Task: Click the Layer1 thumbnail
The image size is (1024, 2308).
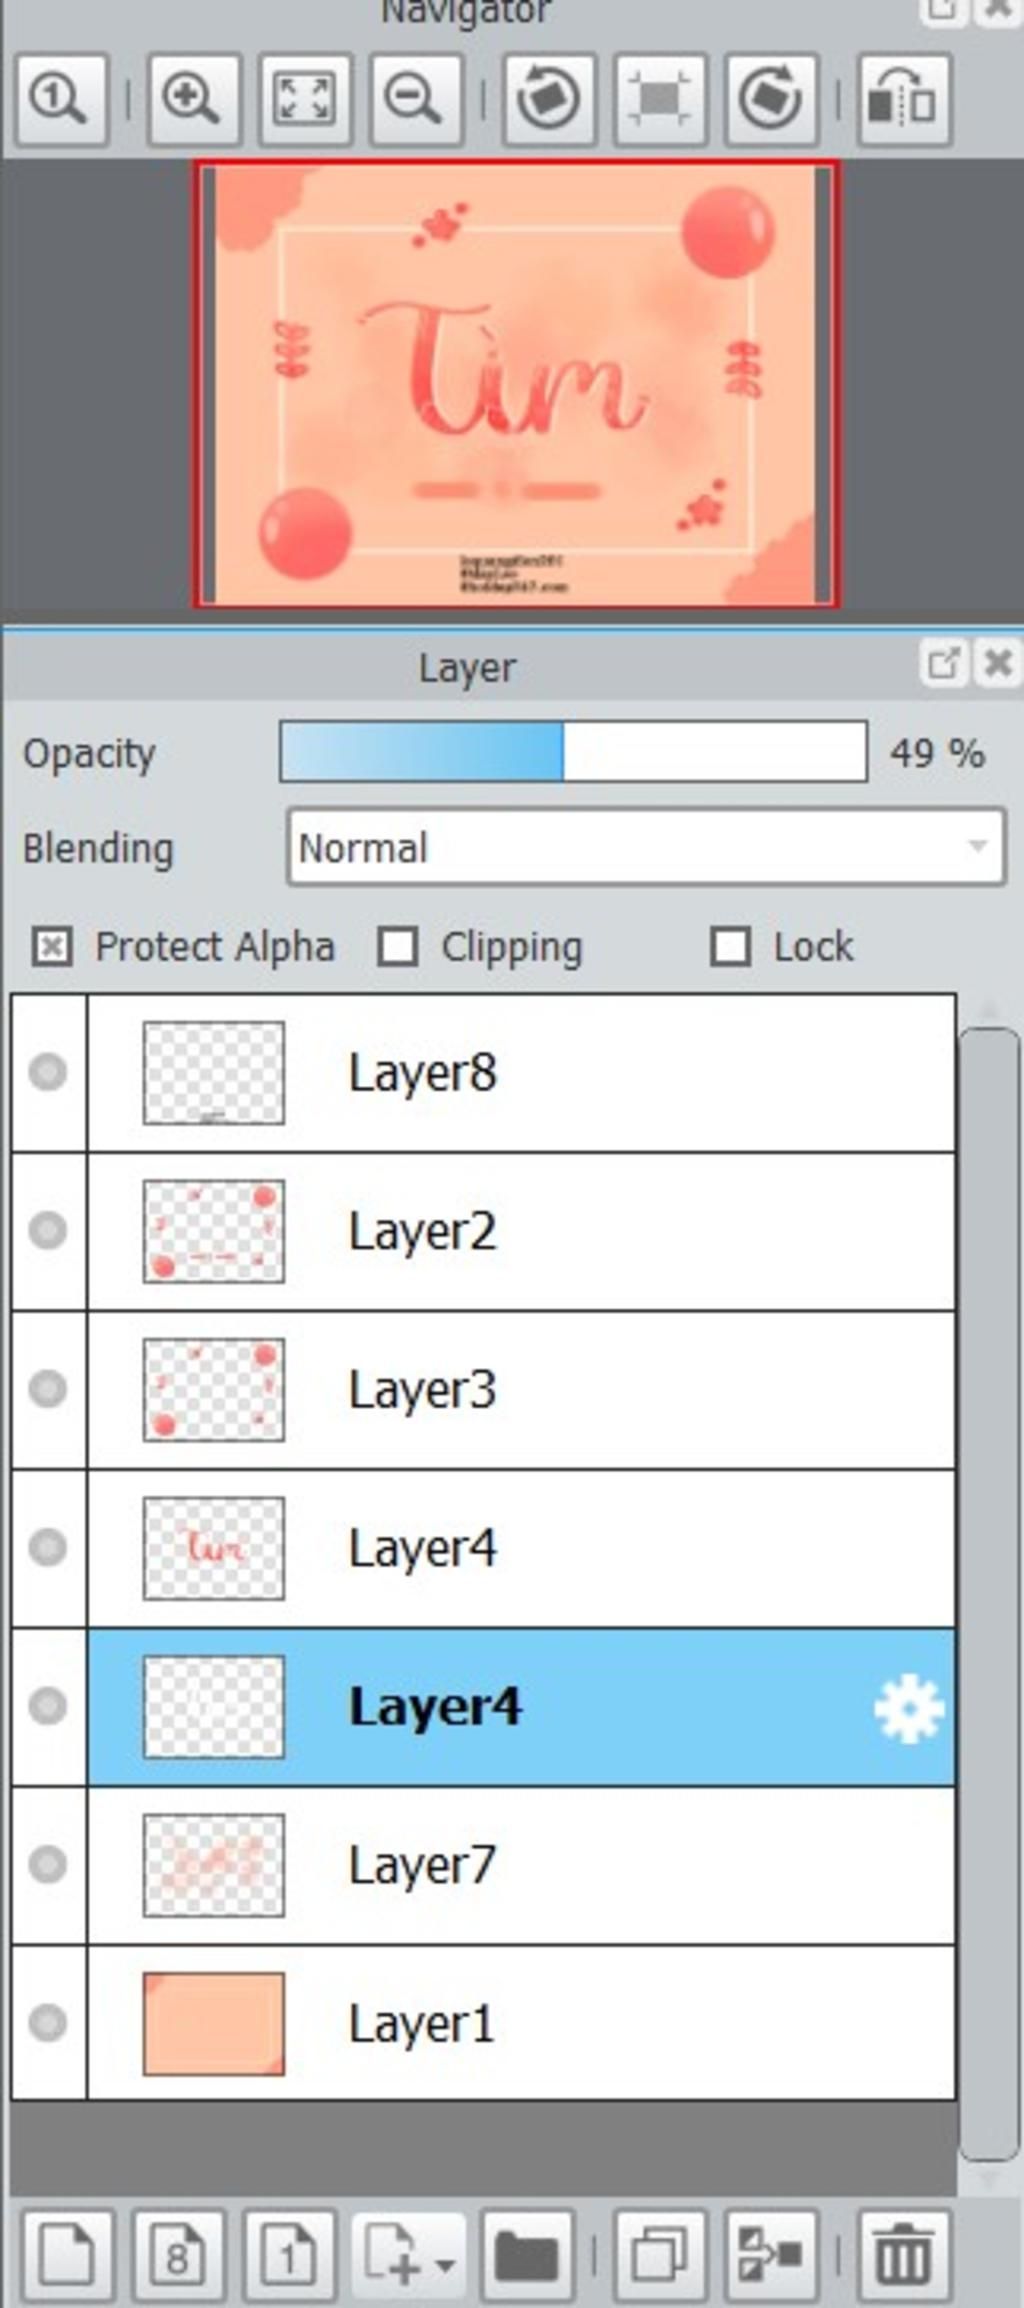Action: [x=213, y=2023]
